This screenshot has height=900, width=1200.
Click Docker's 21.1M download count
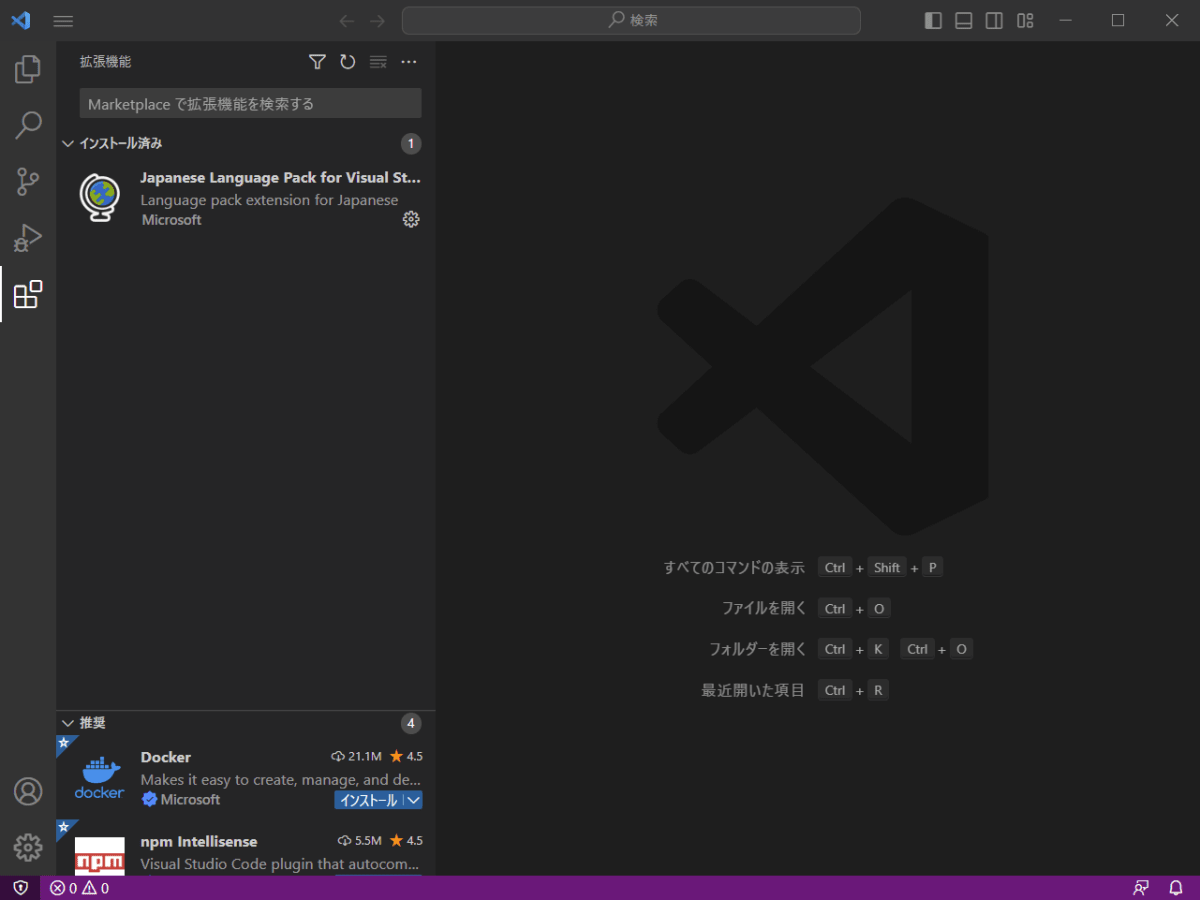pyautogui.click(x=357, y=756)
